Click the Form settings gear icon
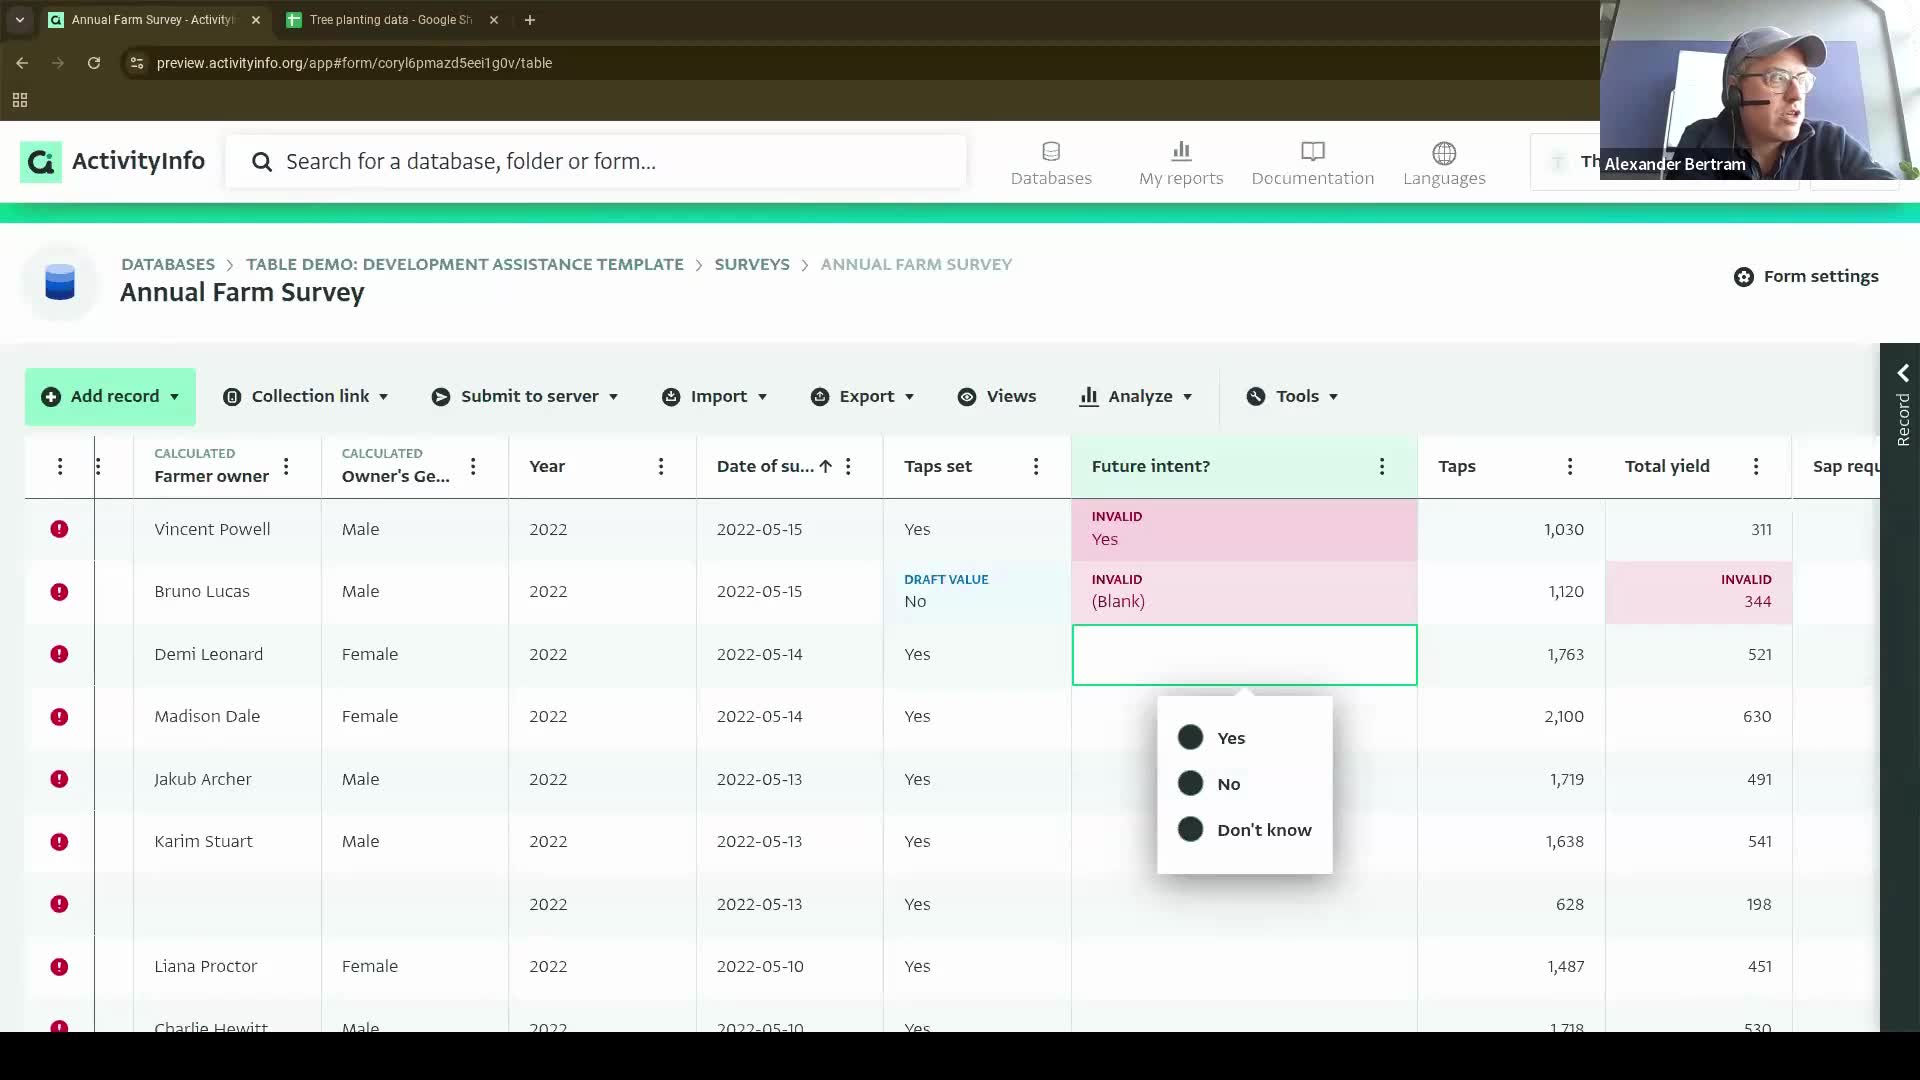 click(1744, 277)
